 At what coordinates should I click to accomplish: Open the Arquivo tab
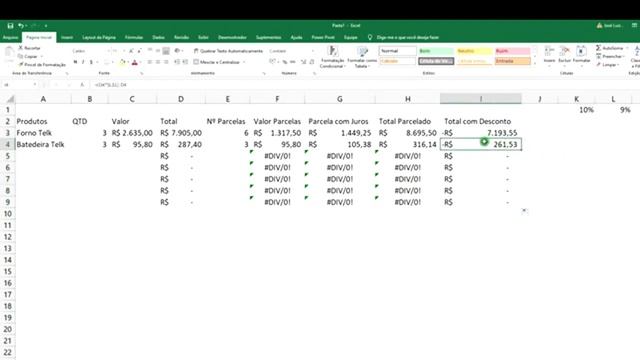click(10, 37)
